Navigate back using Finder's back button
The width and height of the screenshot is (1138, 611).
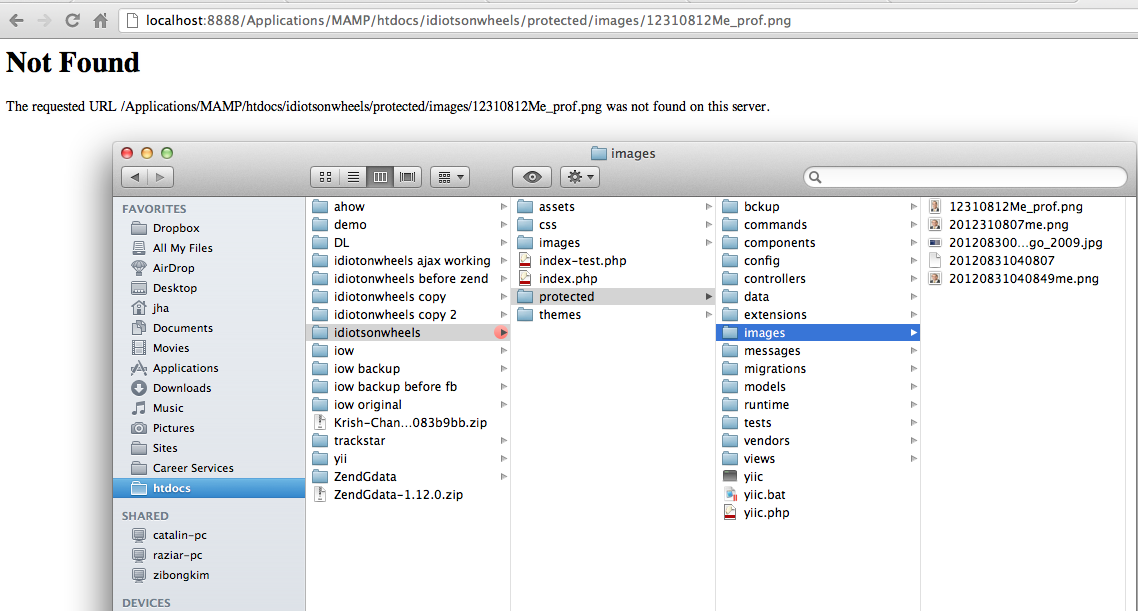(134, 176)
